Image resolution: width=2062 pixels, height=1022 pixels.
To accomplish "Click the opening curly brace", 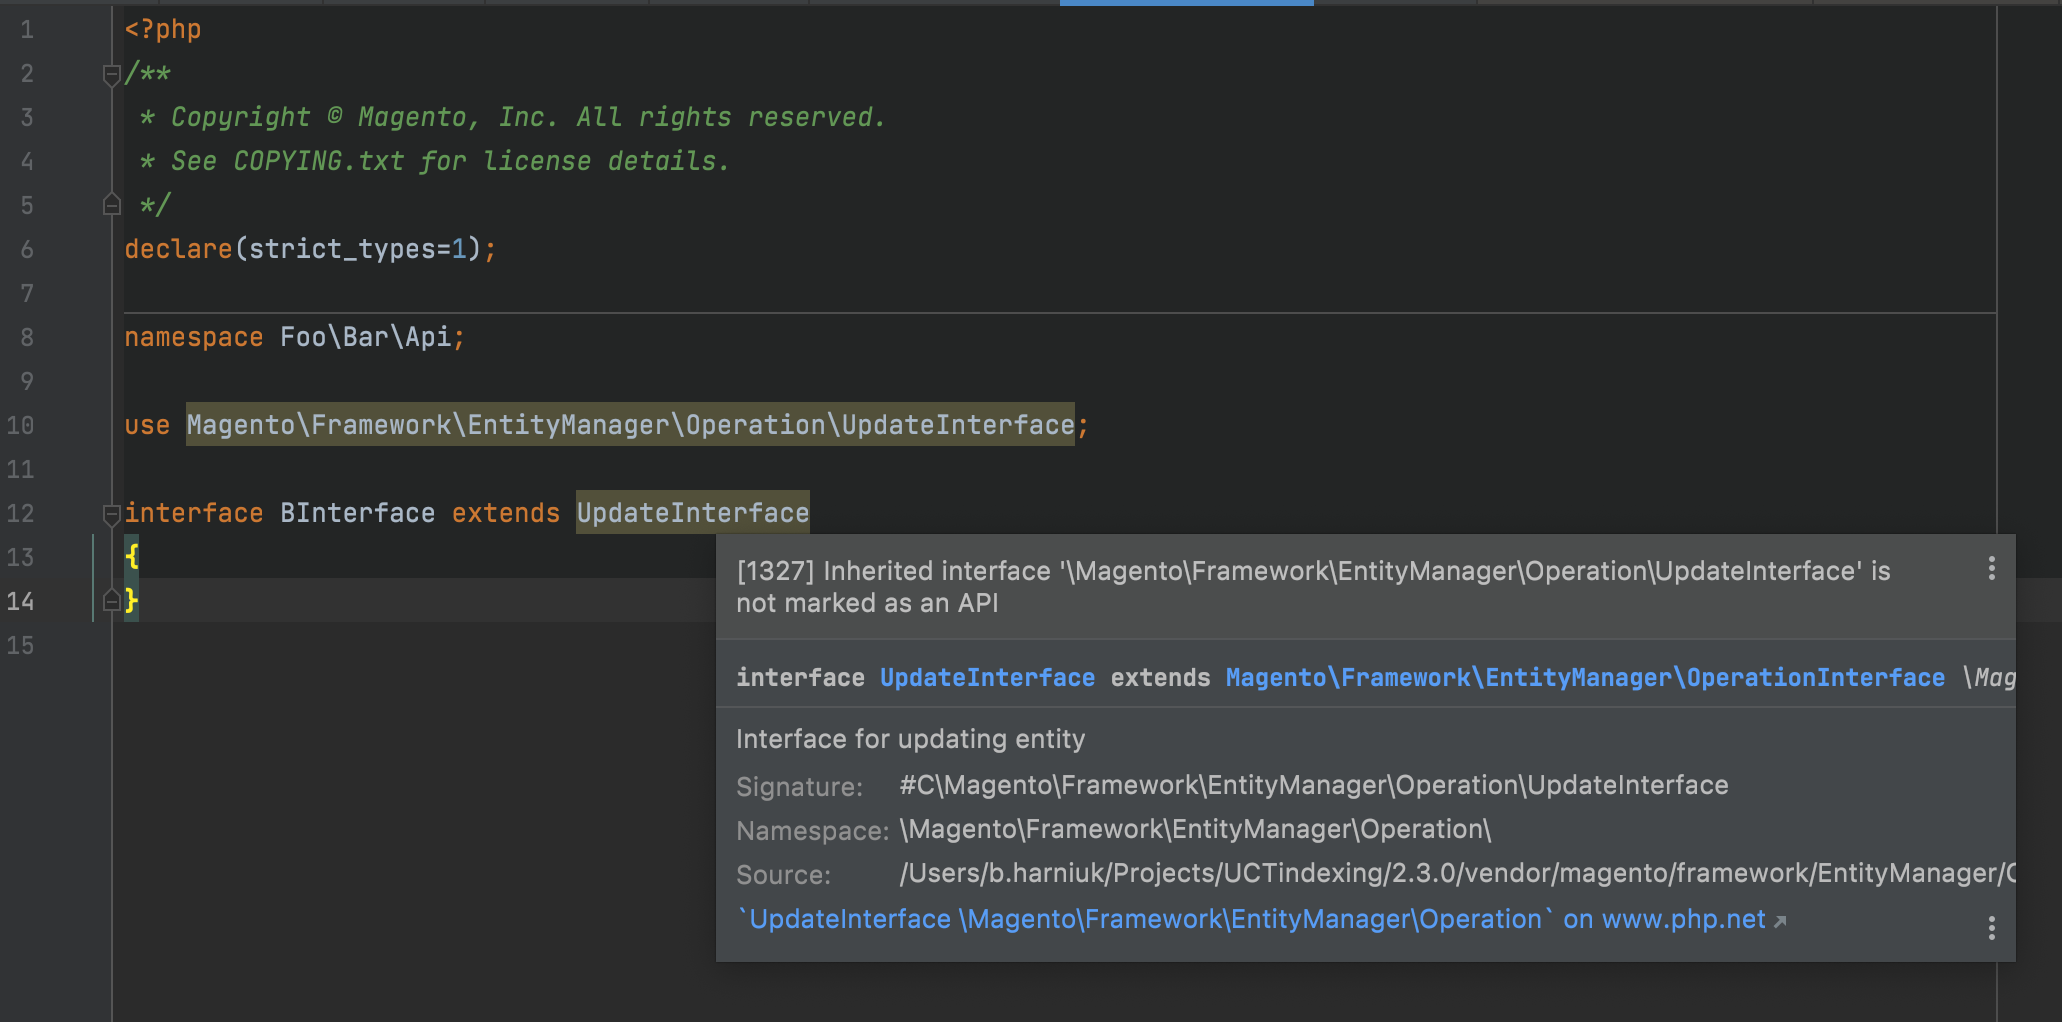I will point(132,557).
